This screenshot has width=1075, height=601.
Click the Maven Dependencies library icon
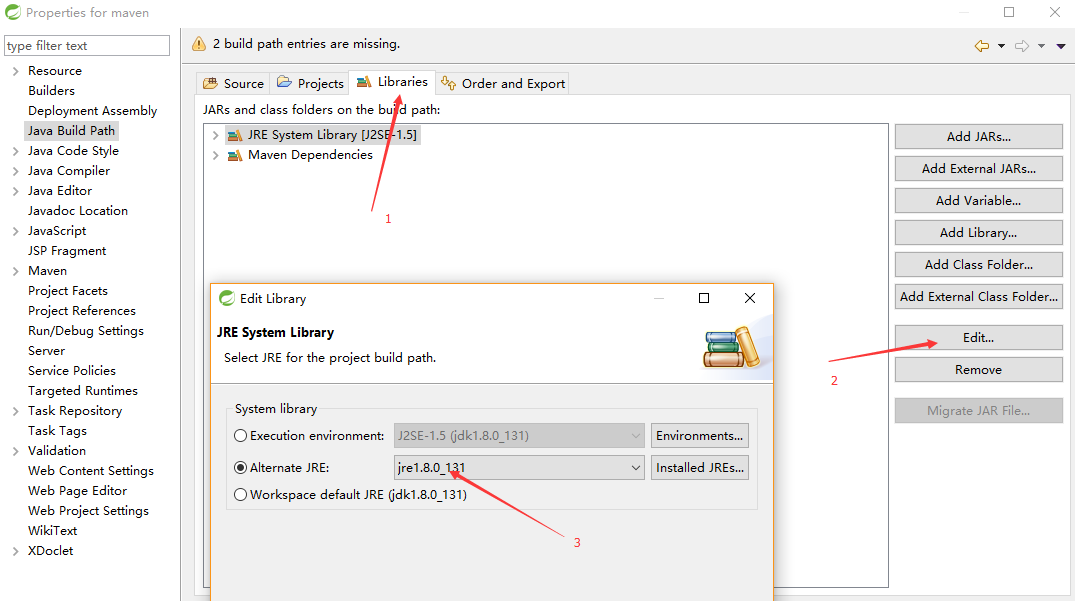(x=234, y=156)
